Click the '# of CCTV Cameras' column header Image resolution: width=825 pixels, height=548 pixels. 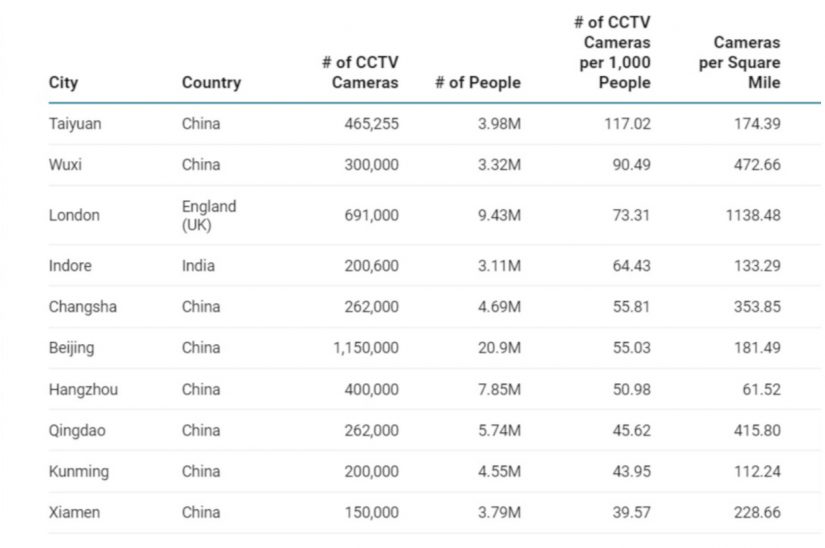360,72
